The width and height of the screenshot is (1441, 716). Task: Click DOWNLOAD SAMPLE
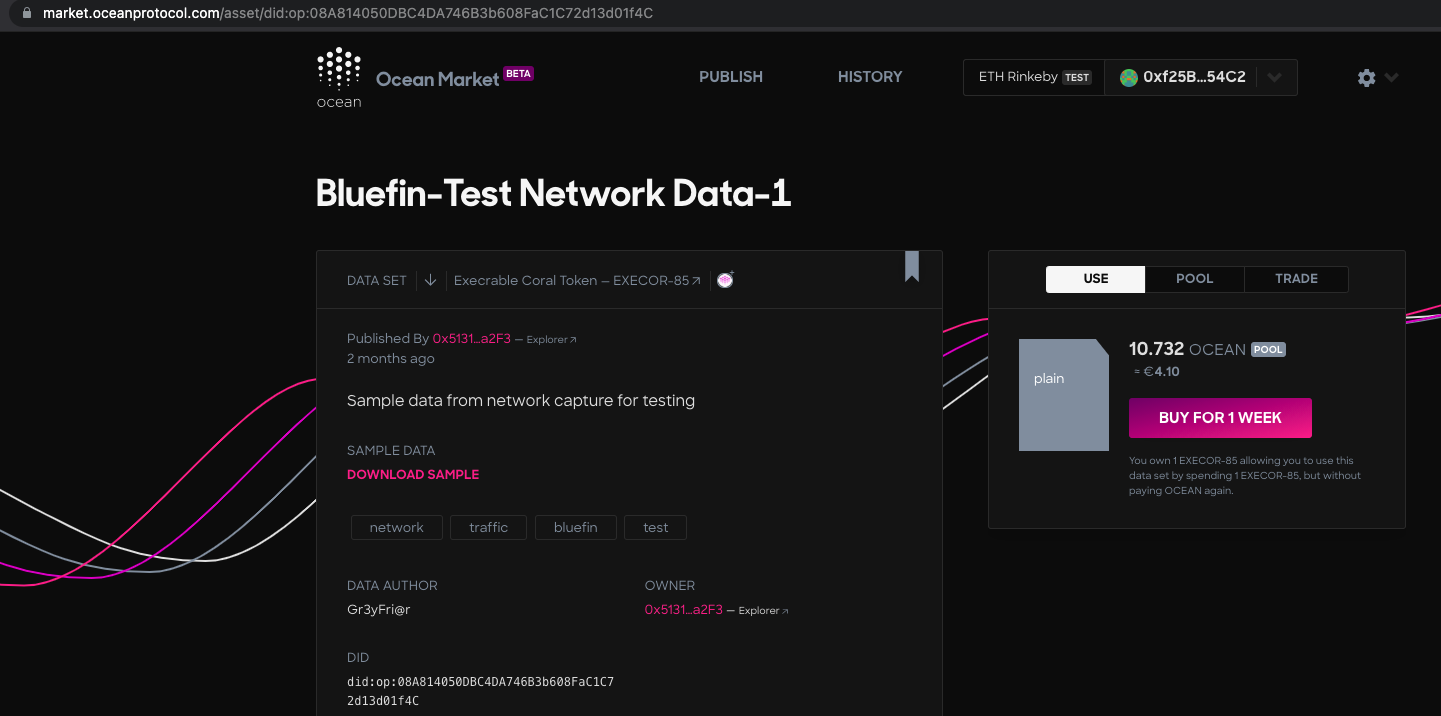[413, 474]
